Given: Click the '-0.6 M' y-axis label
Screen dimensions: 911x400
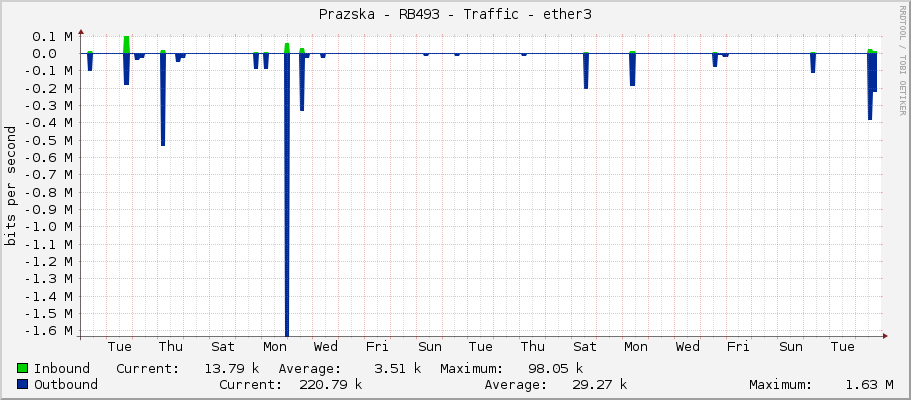Looking at the screenshot, I should tap(48, 158).
